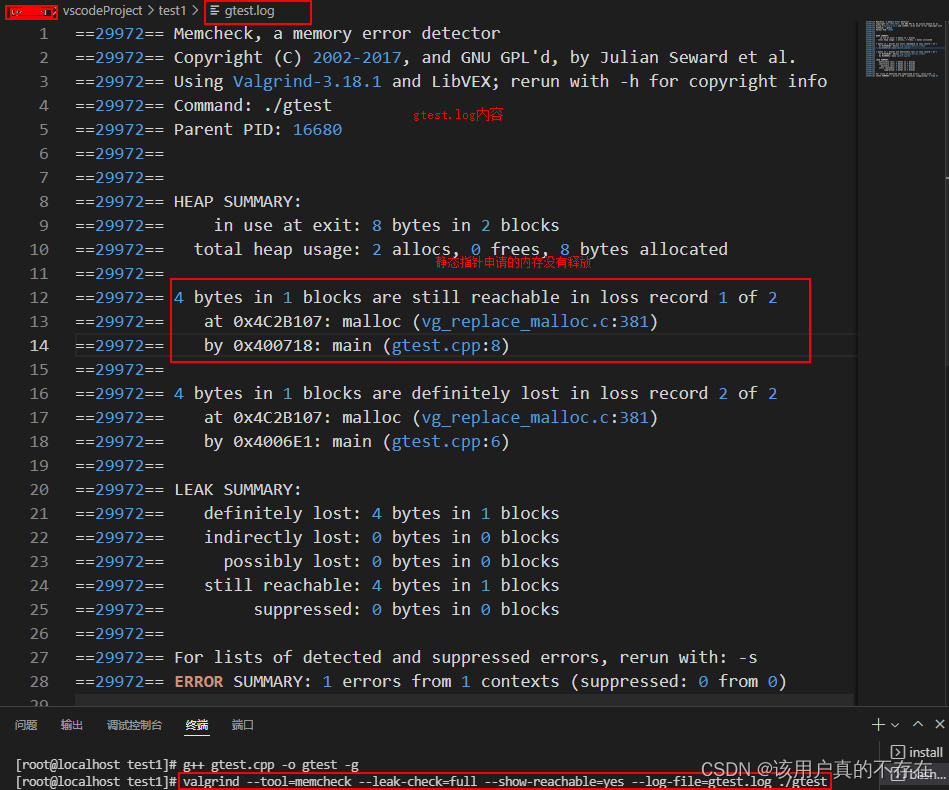Click 'in use at exit:' text on line 9
Viewport: 949px width, 790px height.
287,225
